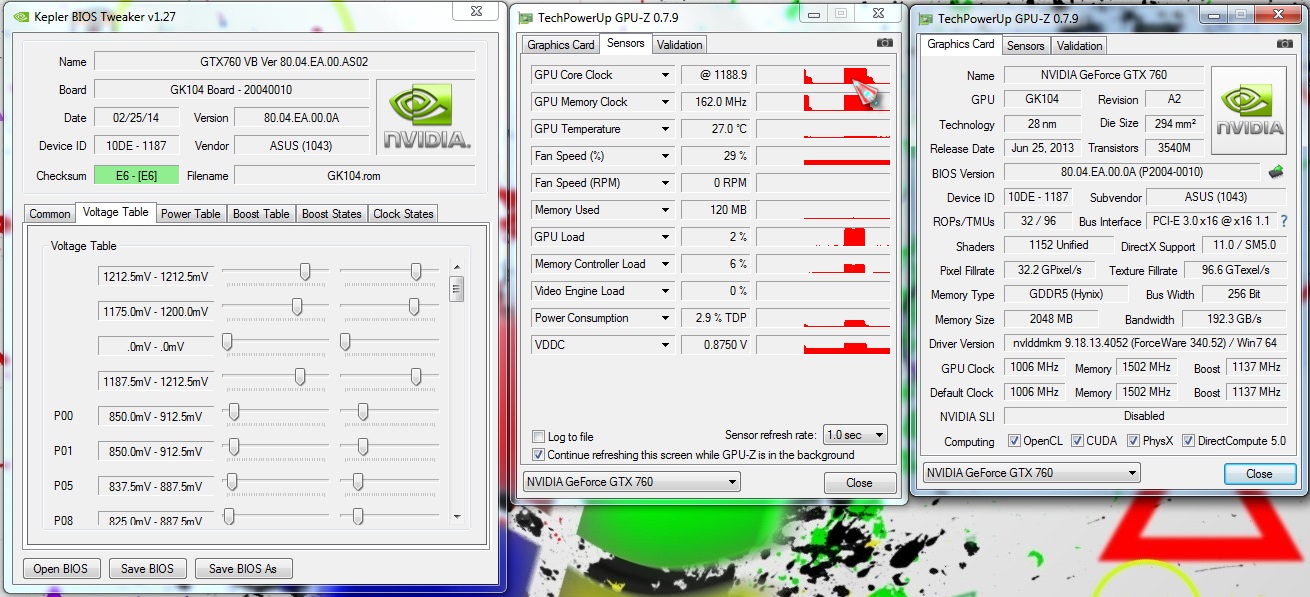
Task: Open GPU Memory Clock sensor dropdown
Action: (x=665, y=102)
